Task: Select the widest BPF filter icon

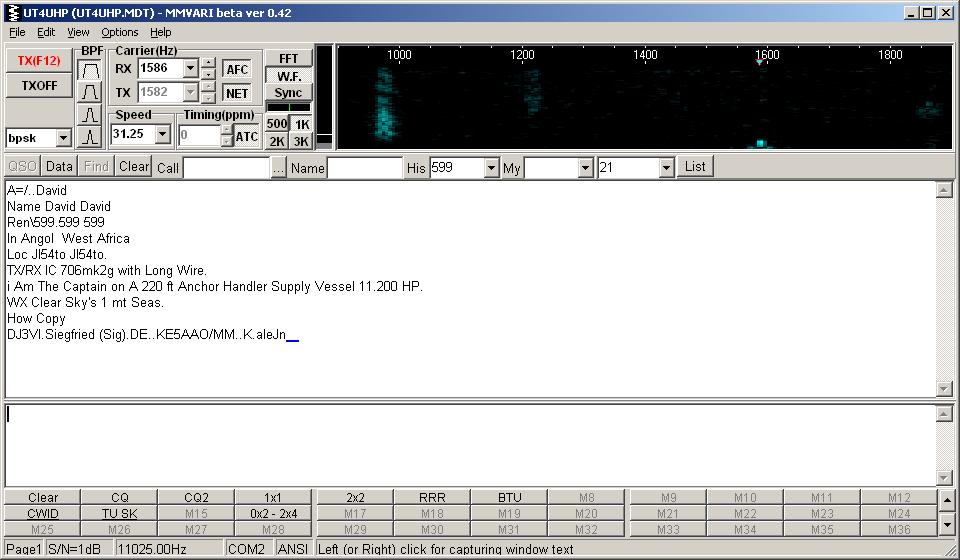Action: coord(90,70)
